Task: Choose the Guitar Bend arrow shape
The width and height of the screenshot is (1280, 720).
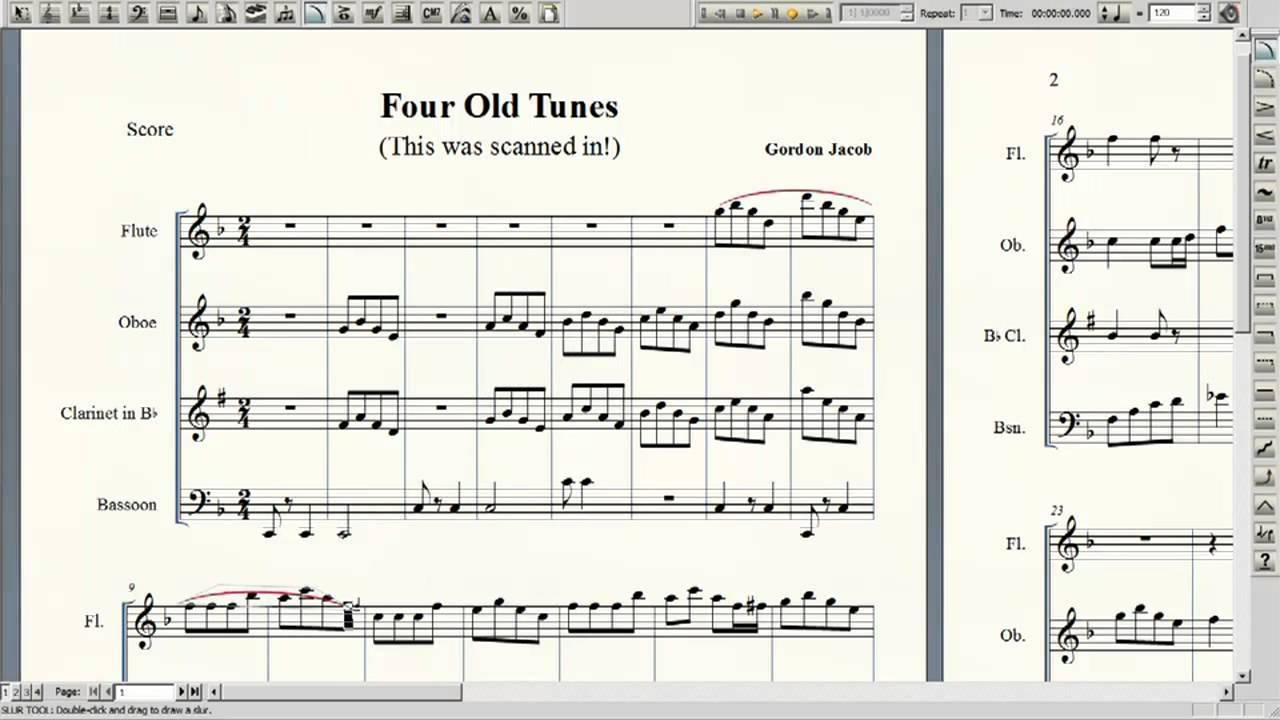Action: [x=1265, y=477]
